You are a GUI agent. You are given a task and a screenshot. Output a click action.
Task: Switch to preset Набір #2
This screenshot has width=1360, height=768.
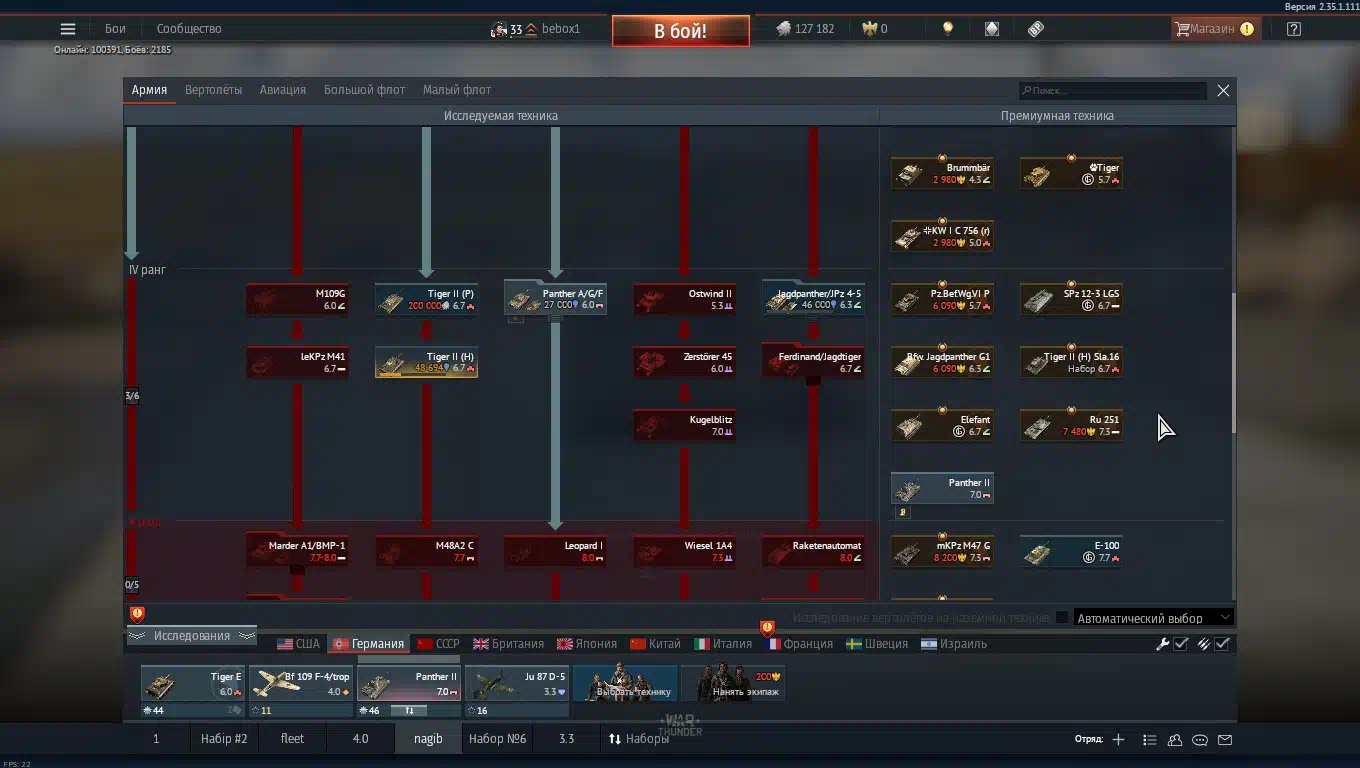[x=223, y=739]
